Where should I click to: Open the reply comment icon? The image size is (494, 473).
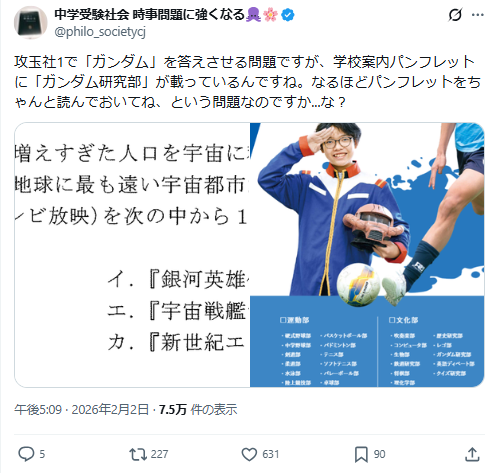pyautogui.click(x=26, y=454)
